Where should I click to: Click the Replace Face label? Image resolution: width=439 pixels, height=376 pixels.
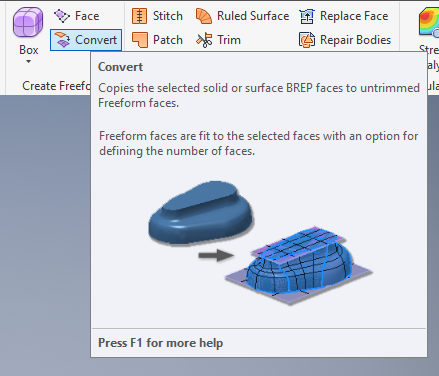(x=354, y=16)
